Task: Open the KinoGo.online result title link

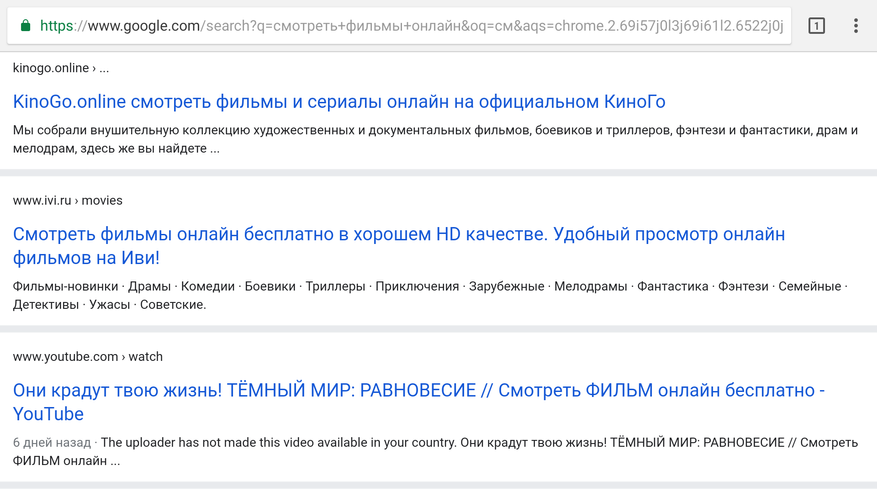Action: tap(339, 102)
